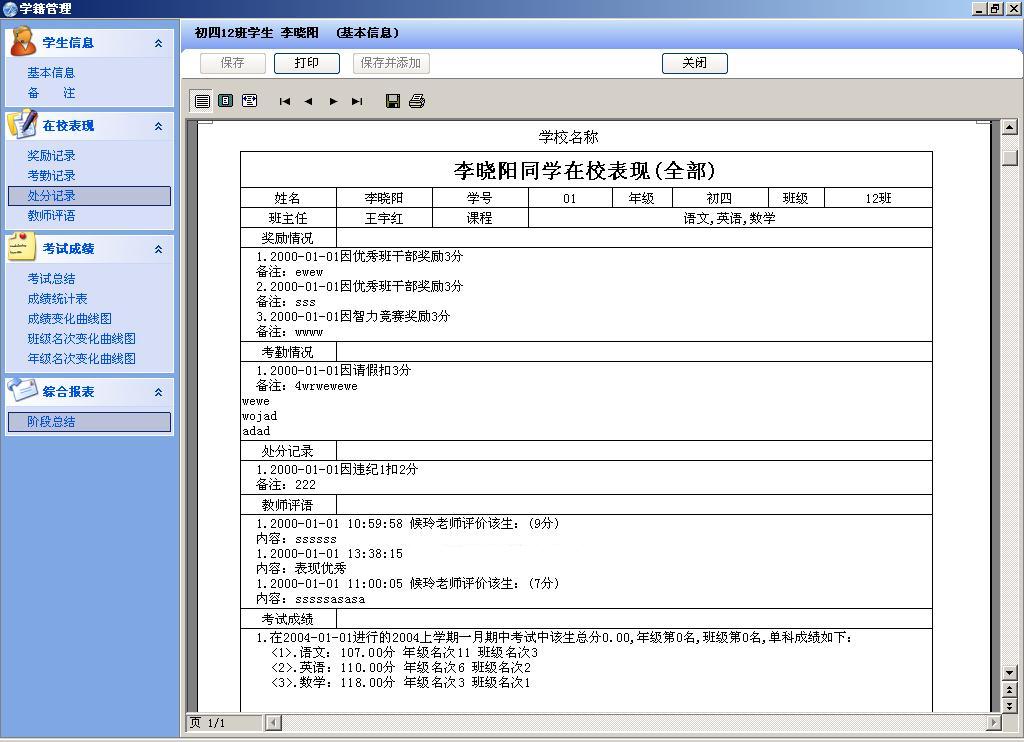
Task: Select the single page view icon
Action: pyautogui.click(x=202, y=101)
